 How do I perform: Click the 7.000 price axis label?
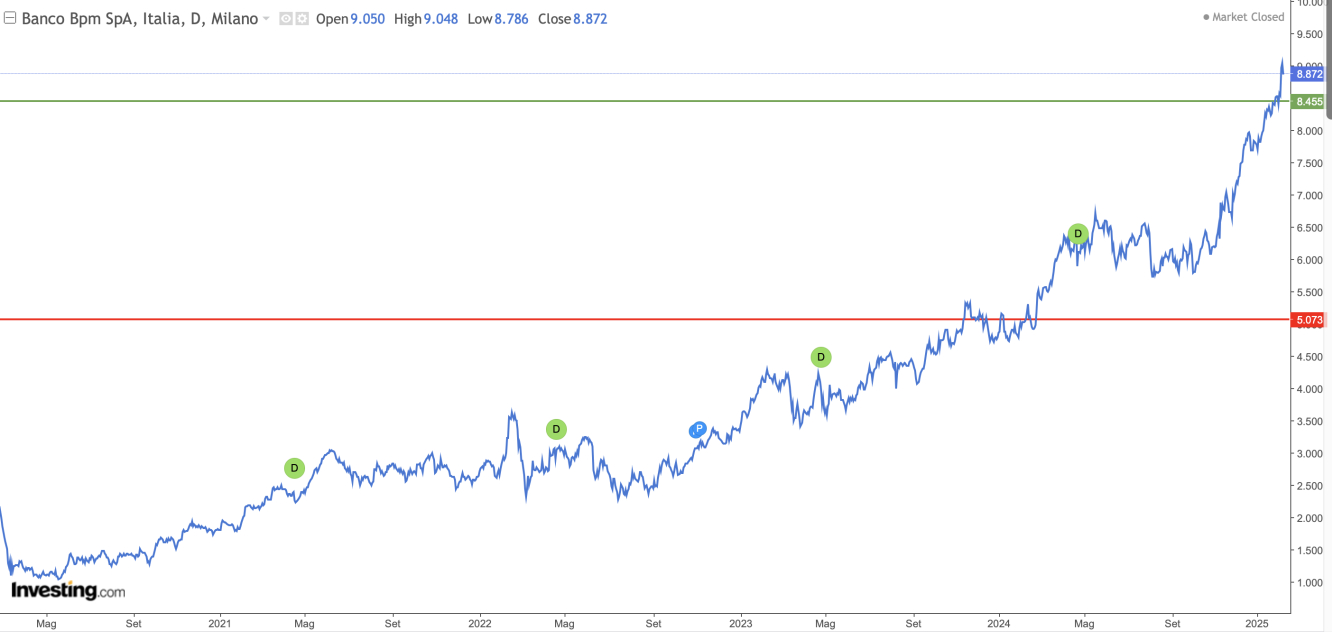(x=1309, y=196)
